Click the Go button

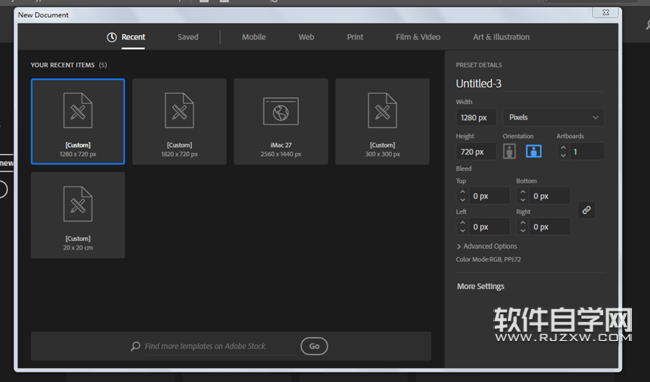[314, 346]
